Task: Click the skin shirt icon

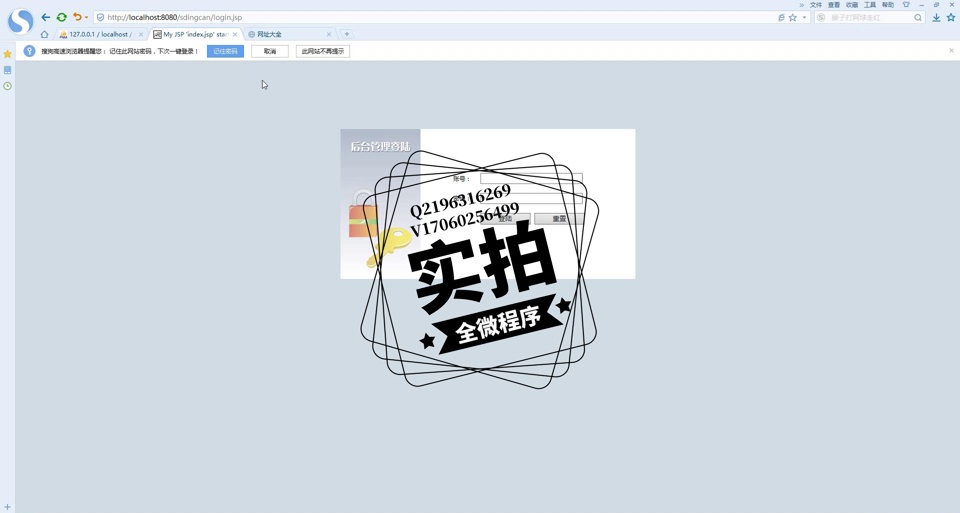Action: click(x=906, y=5)
